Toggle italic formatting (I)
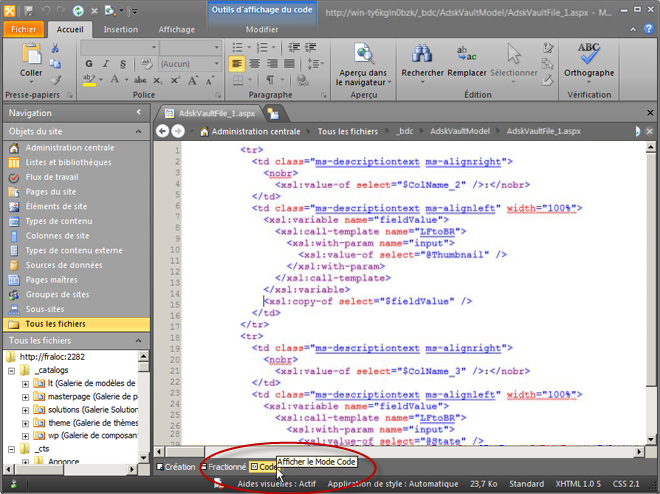 (106, 64)
